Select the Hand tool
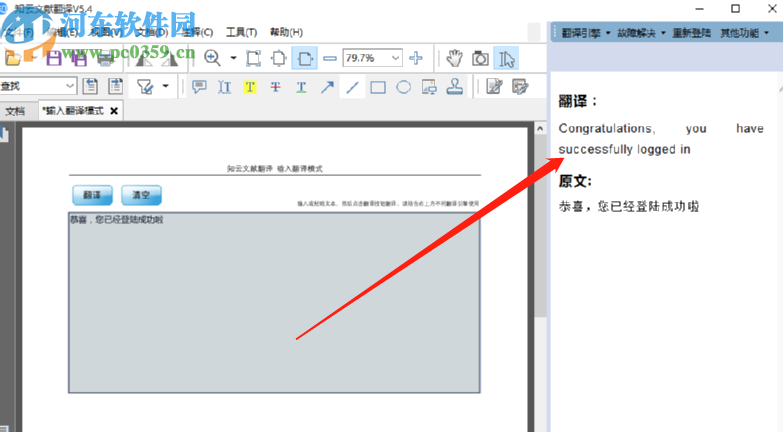 [x=454, y=58]
